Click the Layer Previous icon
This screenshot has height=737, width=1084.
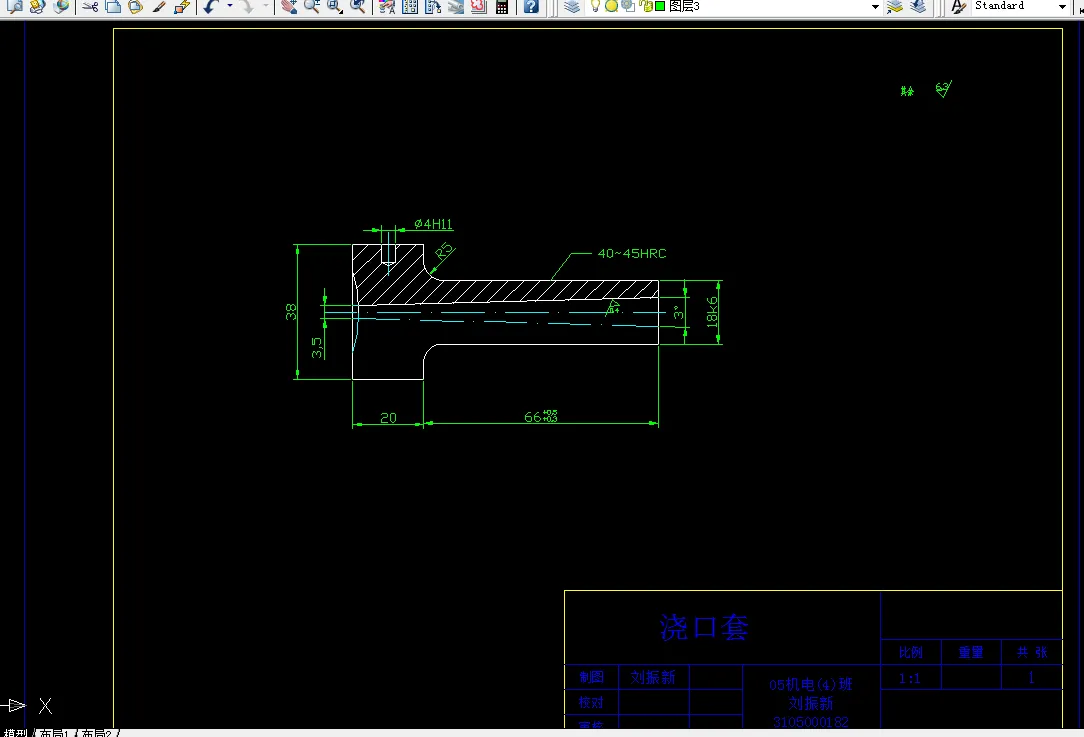coord(918,7)
